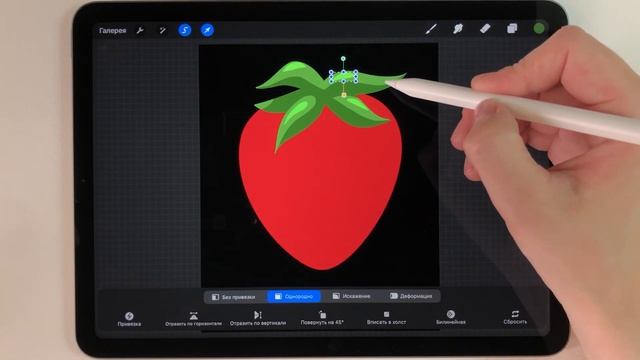Open Билинейная interpolation options
This screenshot has height=360, width=640.
pos(451,317)
